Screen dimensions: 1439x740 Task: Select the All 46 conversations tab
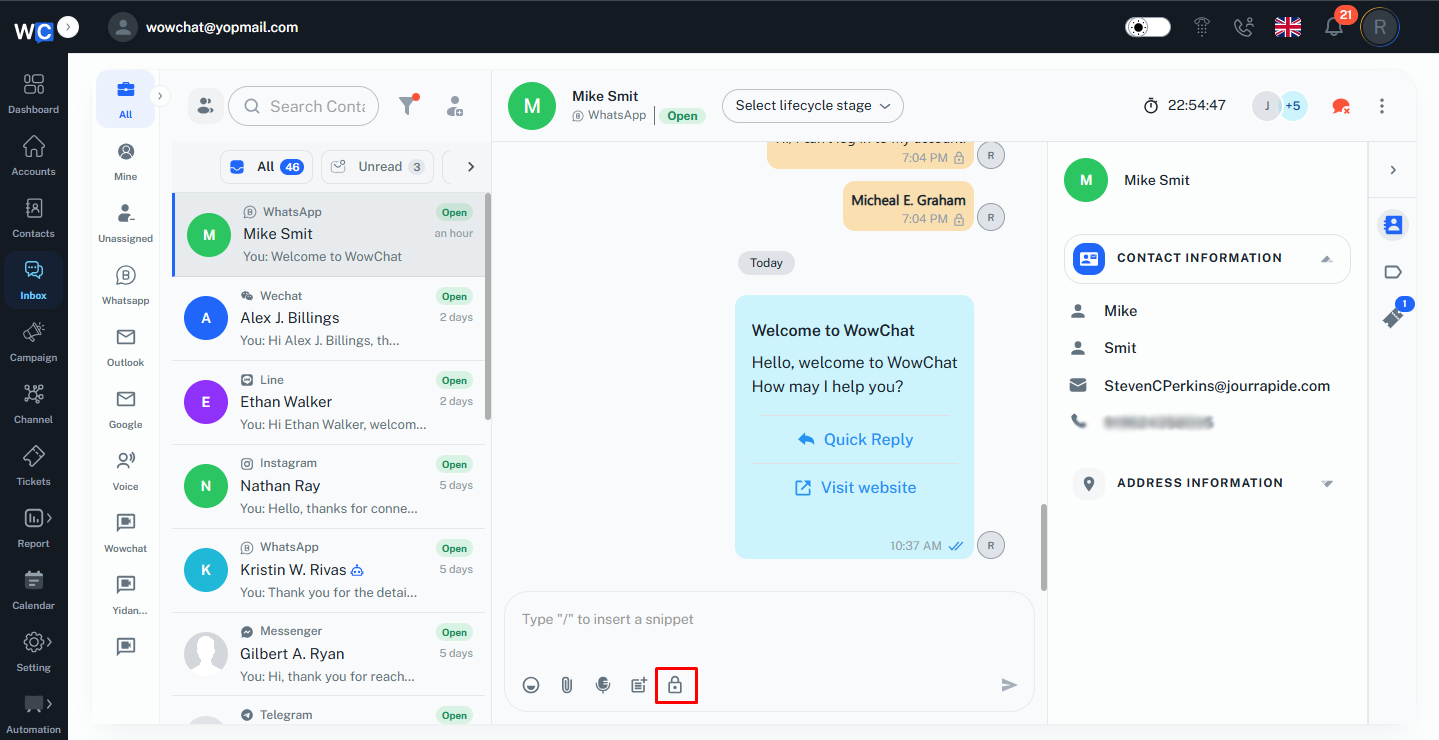click(266, 167)
